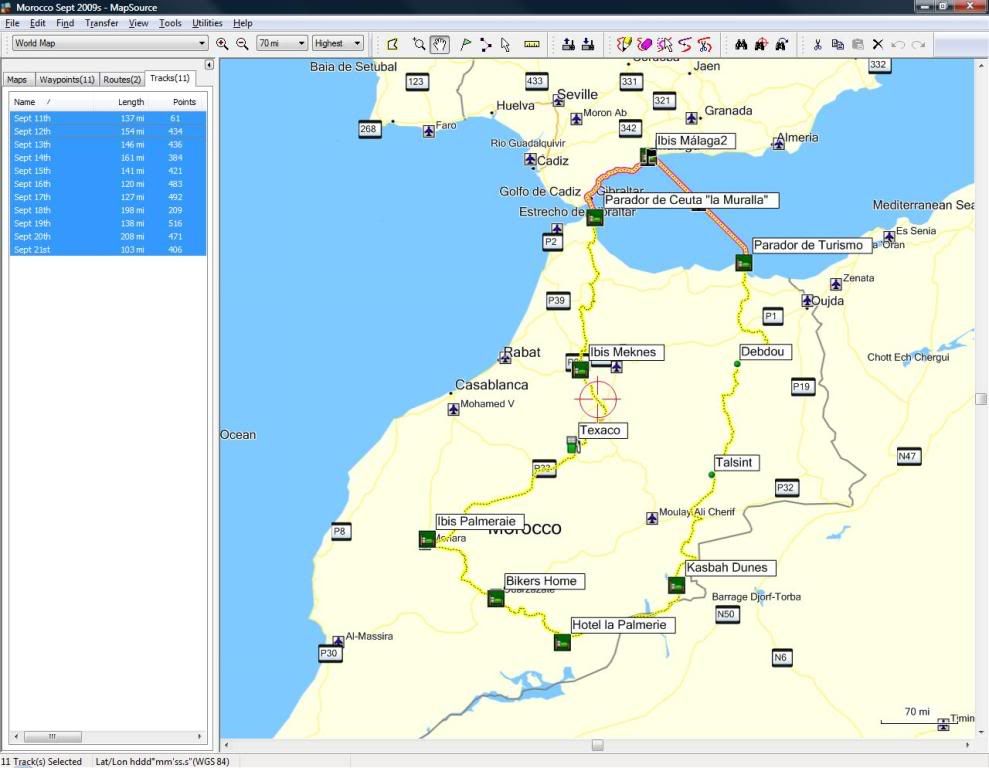This screenshot has width=989, height=768.
Task: Click the Delete X icon
Action: tap(877, 44)
